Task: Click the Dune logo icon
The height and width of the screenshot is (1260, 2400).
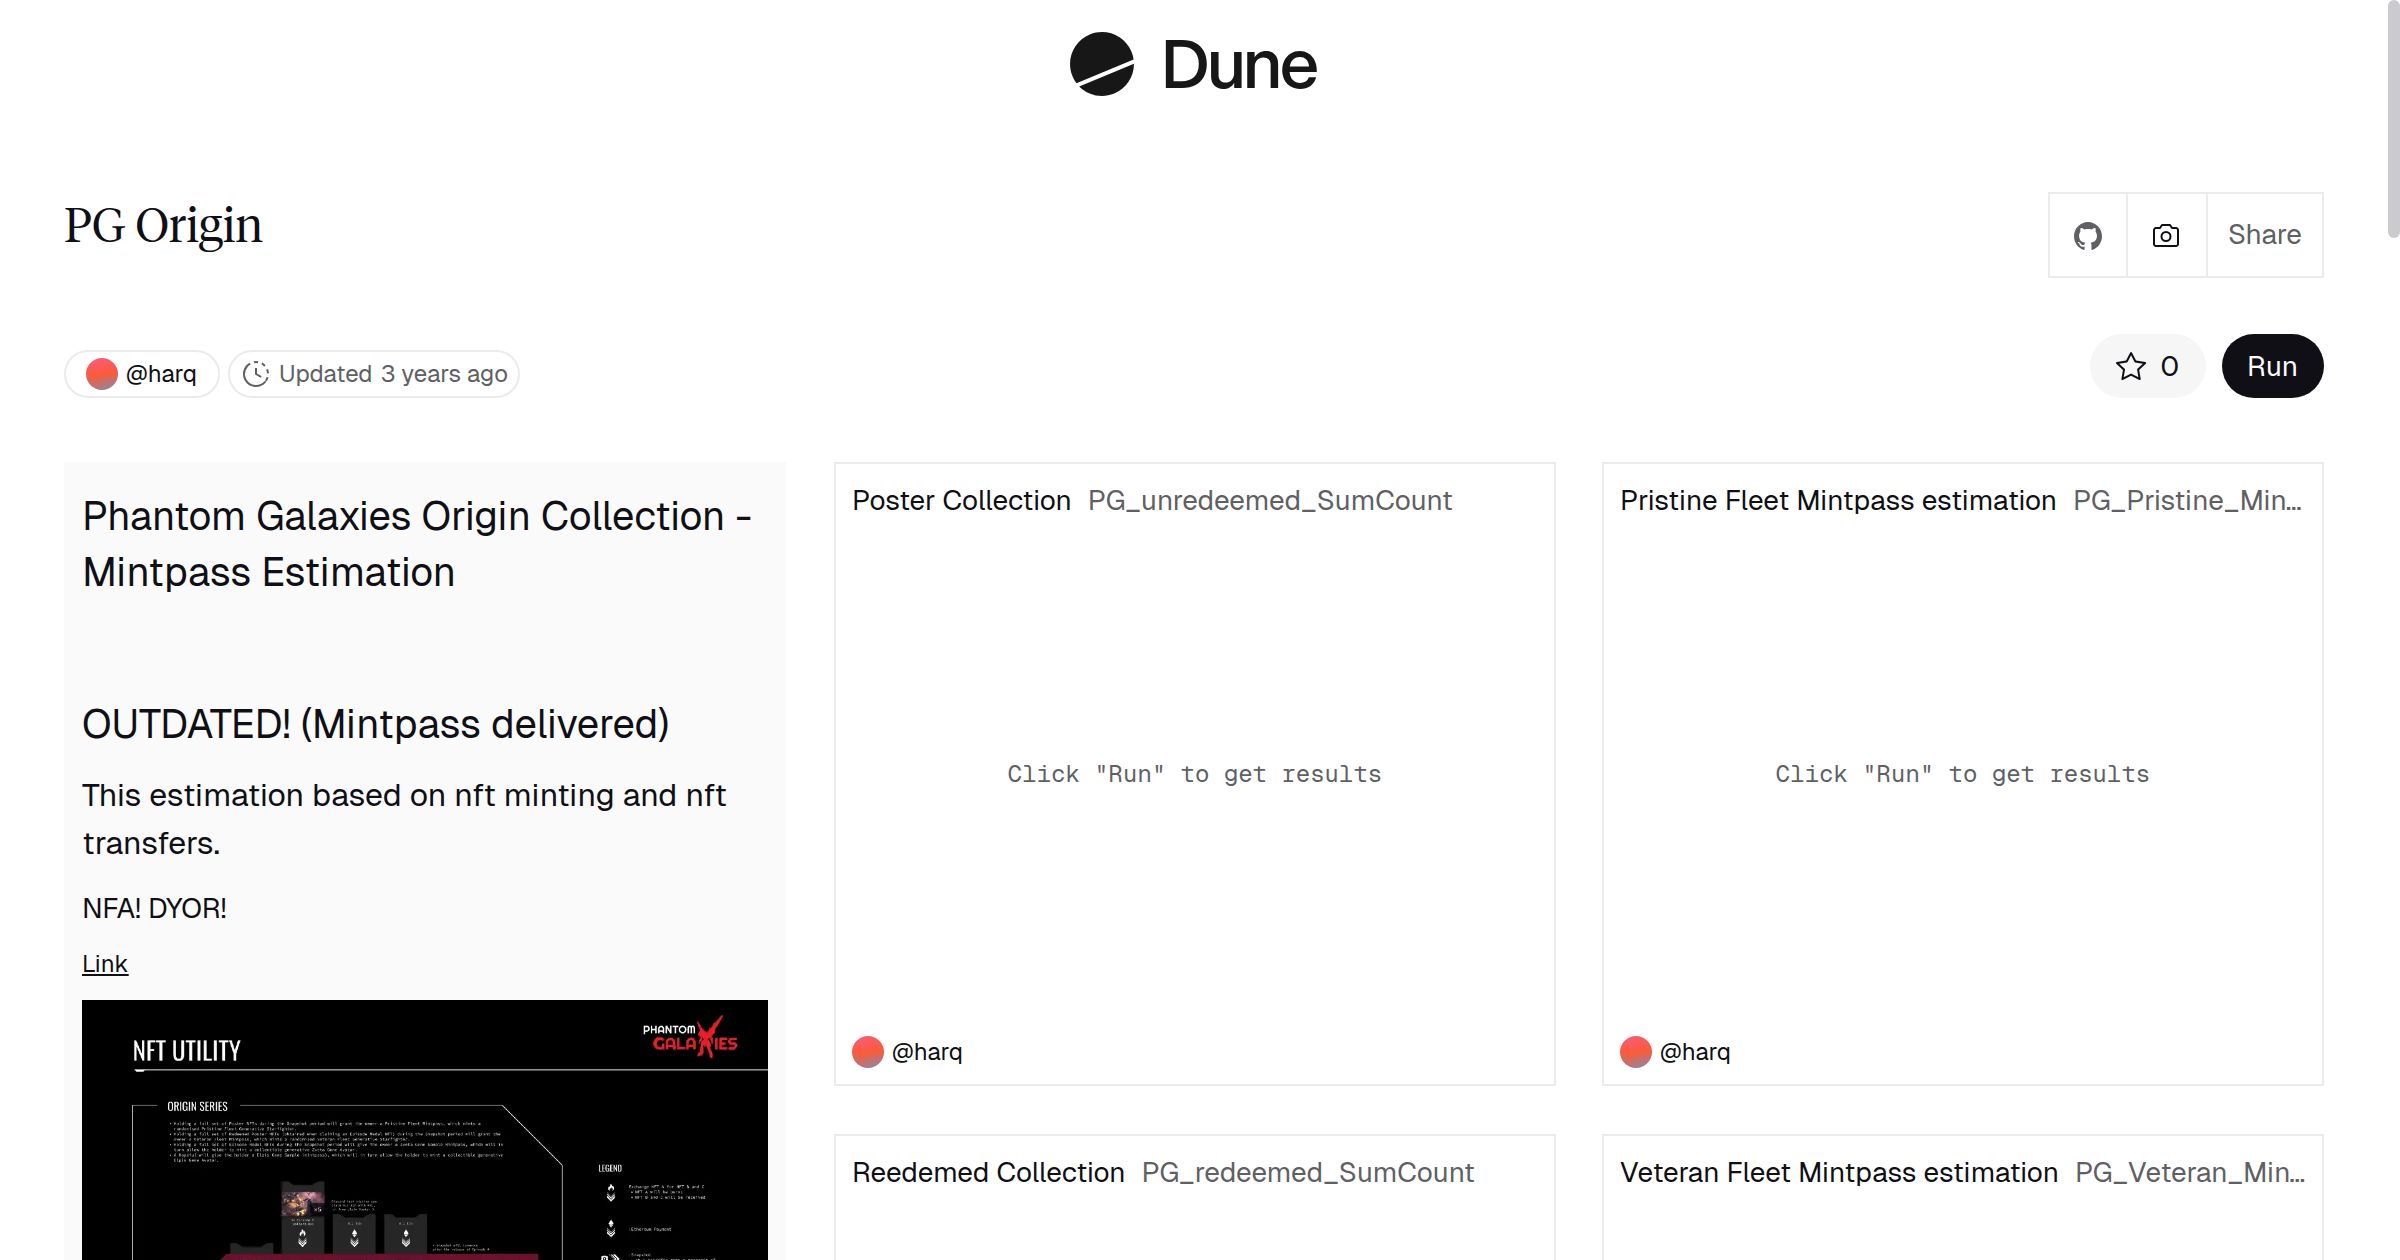Action: pyautogui.click(x=1101, y=64)
